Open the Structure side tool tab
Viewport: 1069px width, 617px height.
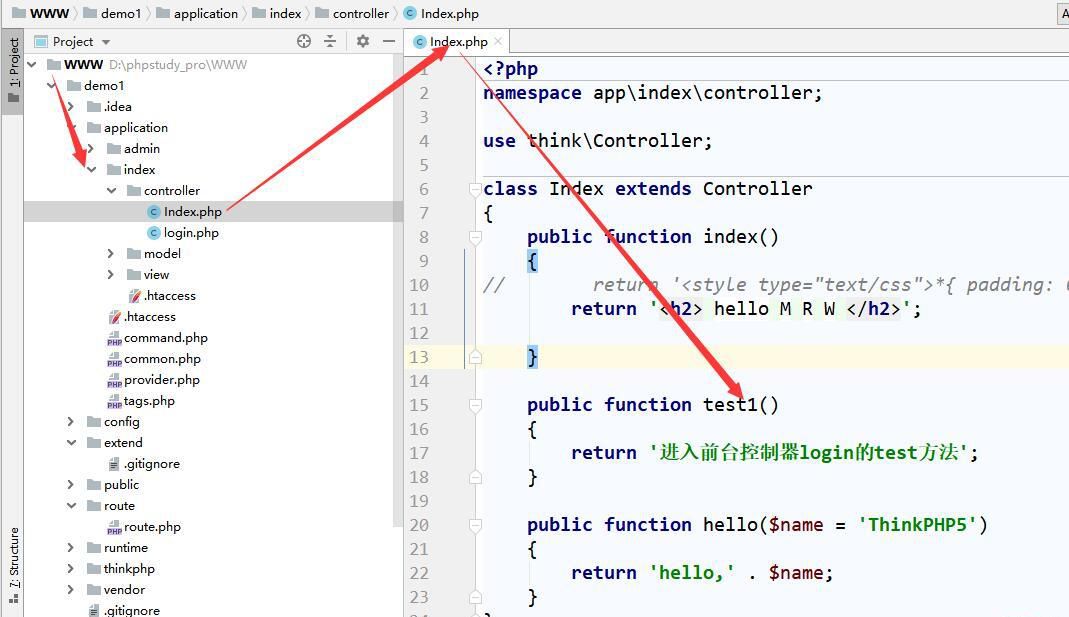[x=13, y=566]
